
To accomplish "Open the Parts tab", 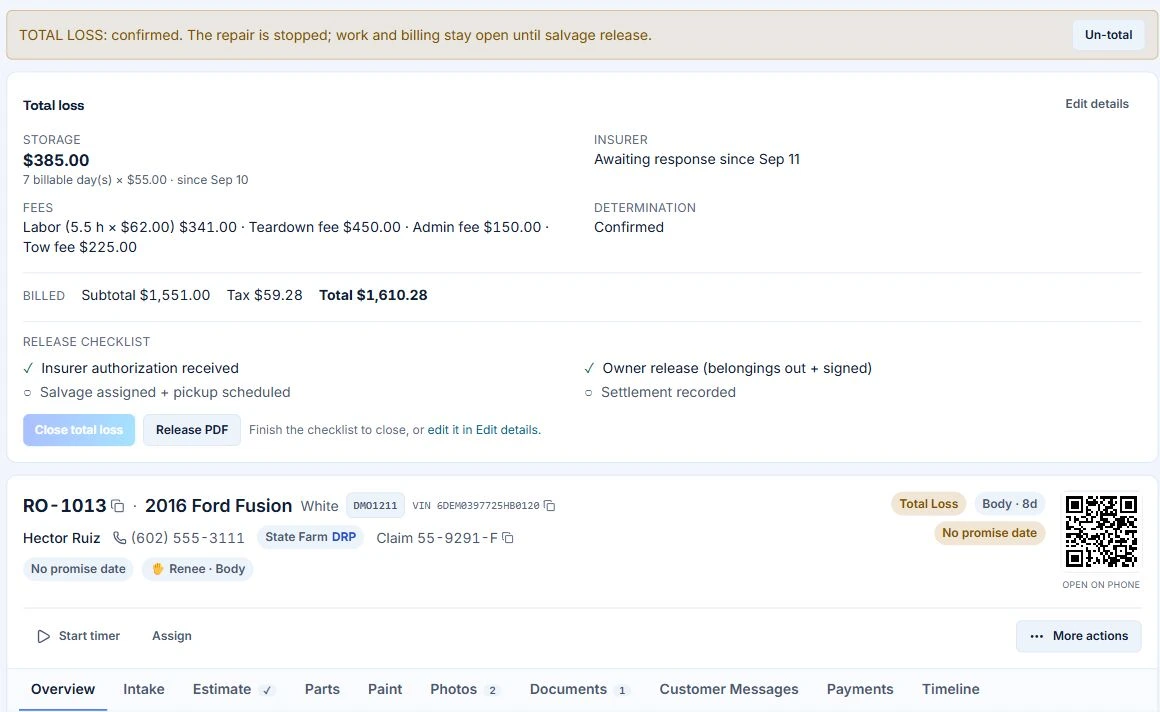I will [322, 689].
